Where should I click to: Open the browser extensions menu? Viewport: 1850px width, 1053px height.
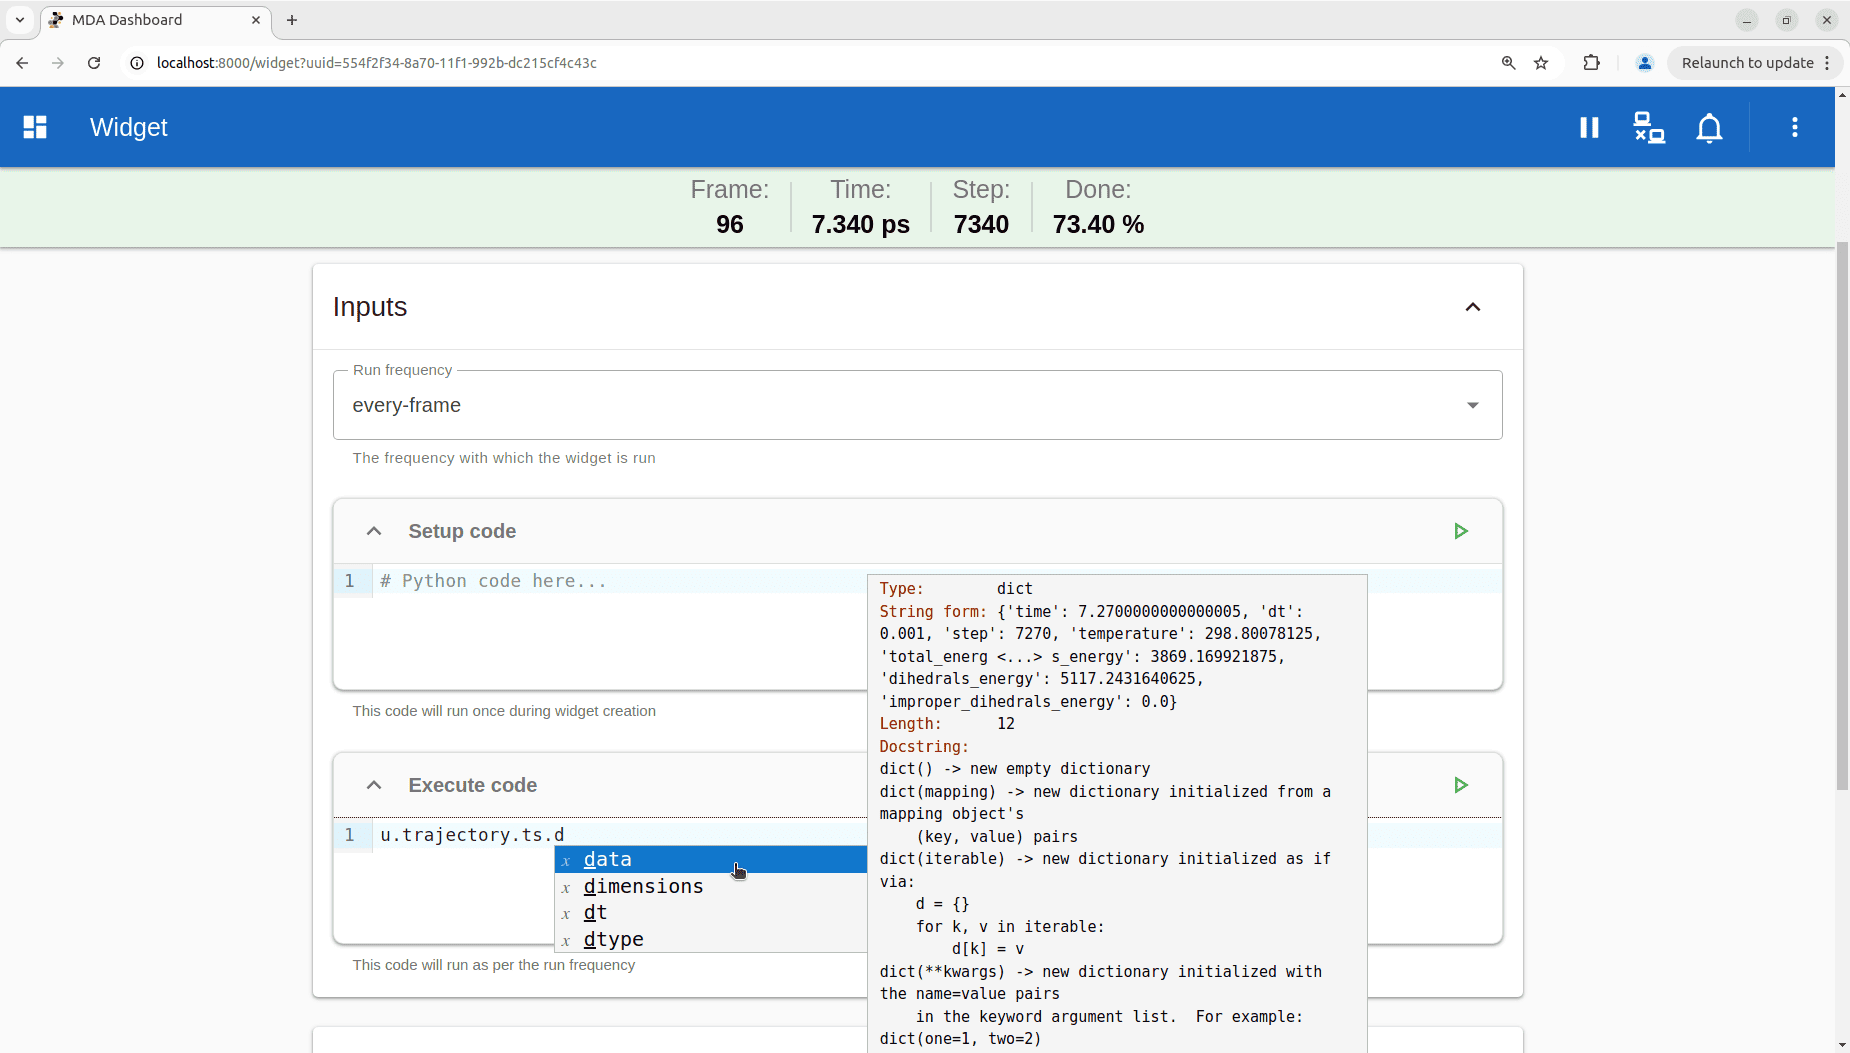(1591, 63)
